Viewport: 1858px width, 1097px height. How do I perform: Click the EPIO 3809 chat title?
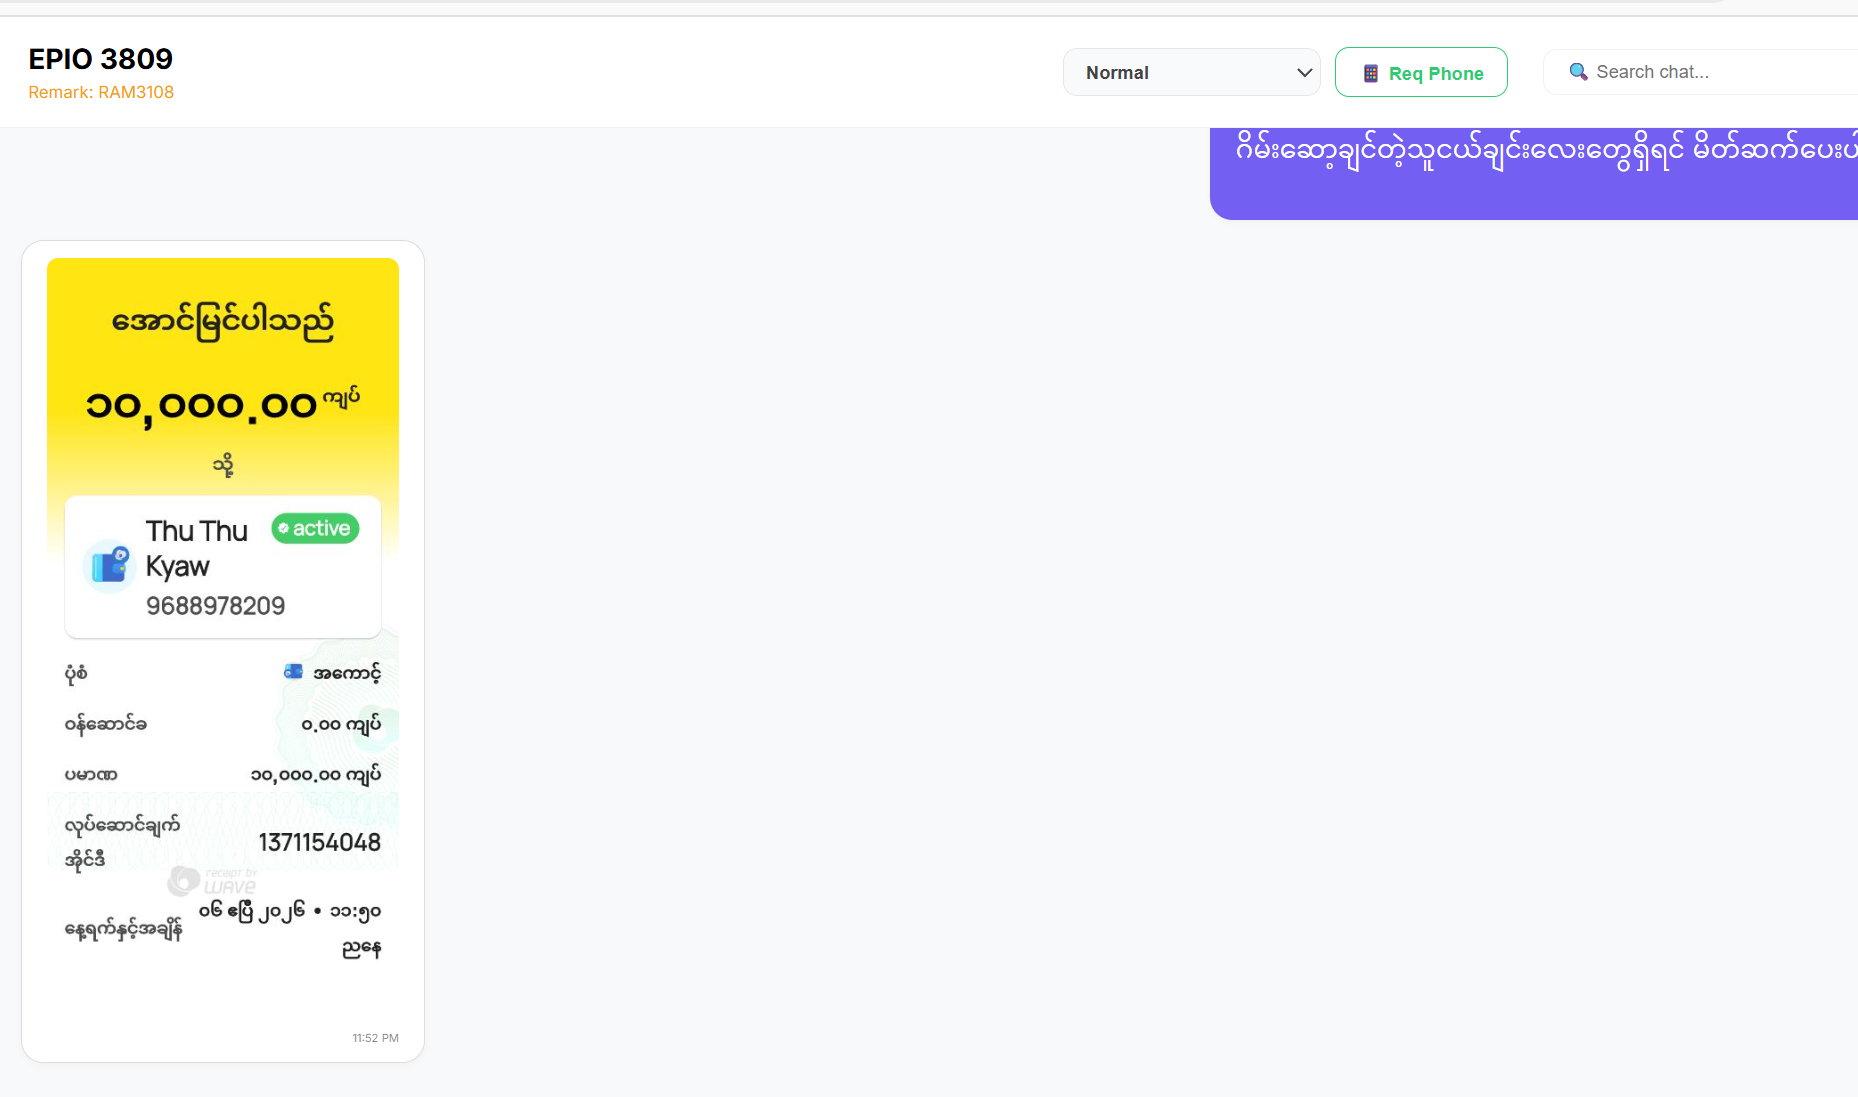pyautogui.click(x=101, y=59)
